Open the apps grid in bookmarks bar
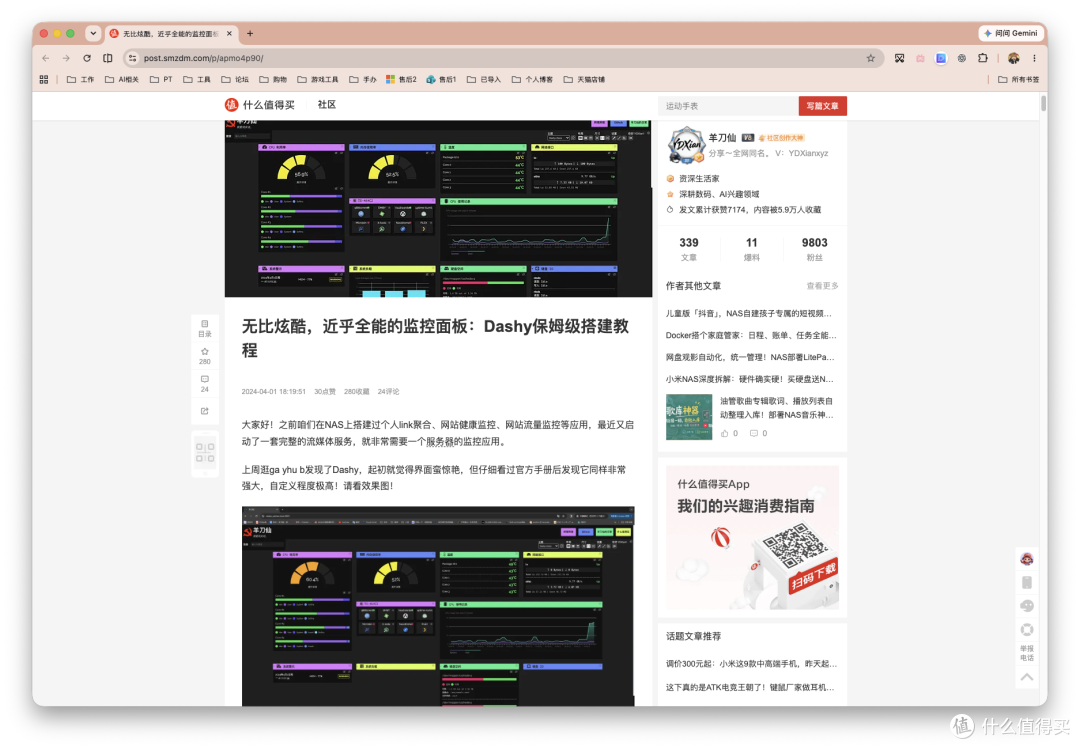 [x=44, y=80]
